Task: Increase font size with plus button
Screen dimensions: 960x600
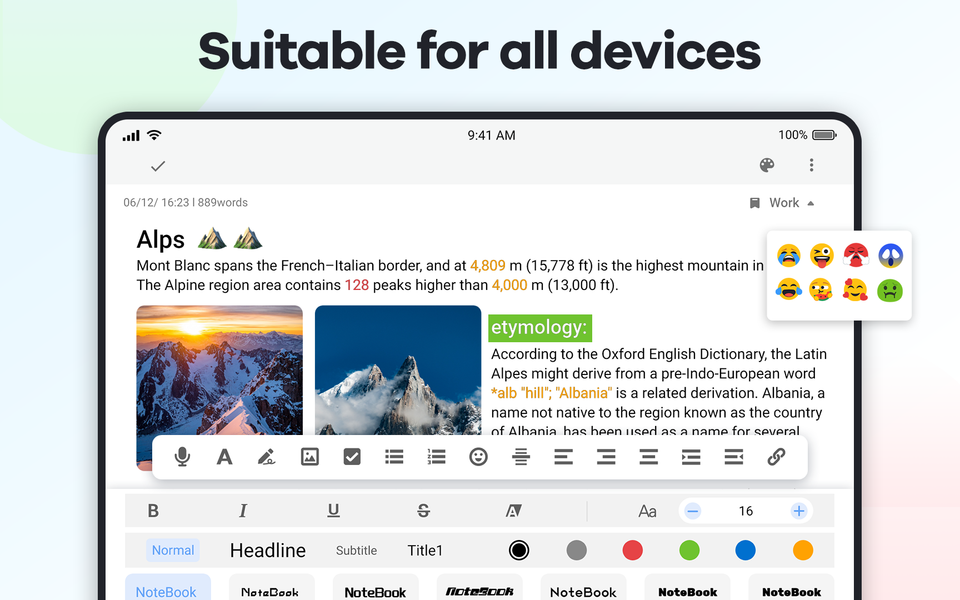Action: [x=798, y=511]
